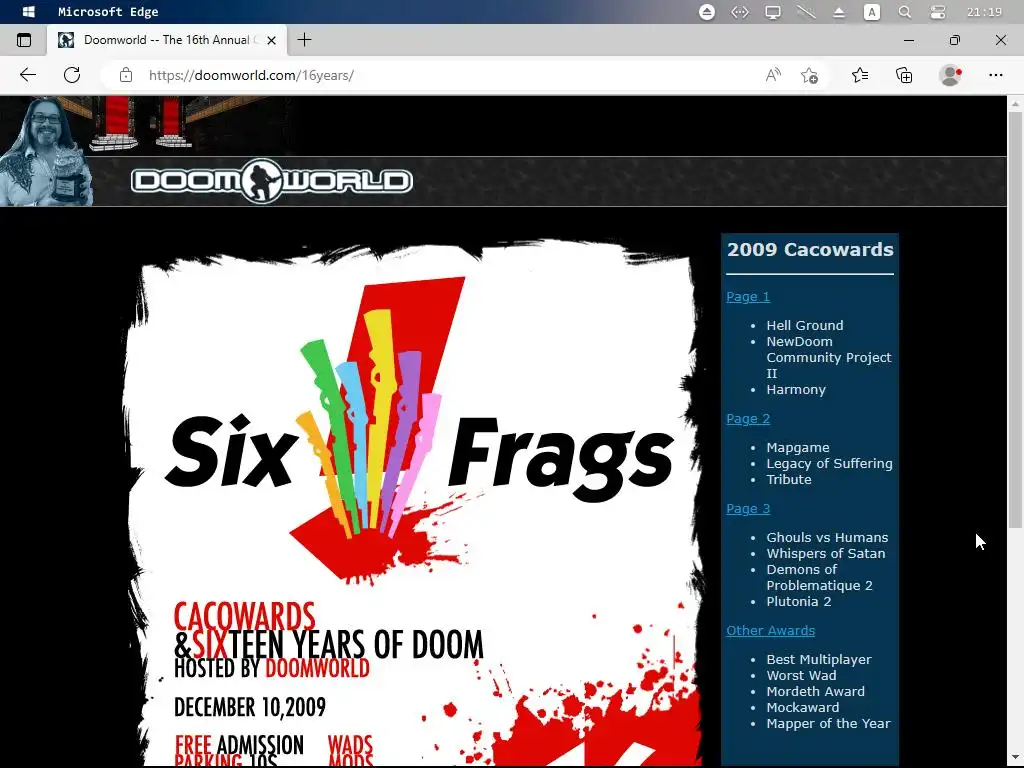1024x768 pixels.
Task: Open Settings and more menu
Action: pos(995,75)
